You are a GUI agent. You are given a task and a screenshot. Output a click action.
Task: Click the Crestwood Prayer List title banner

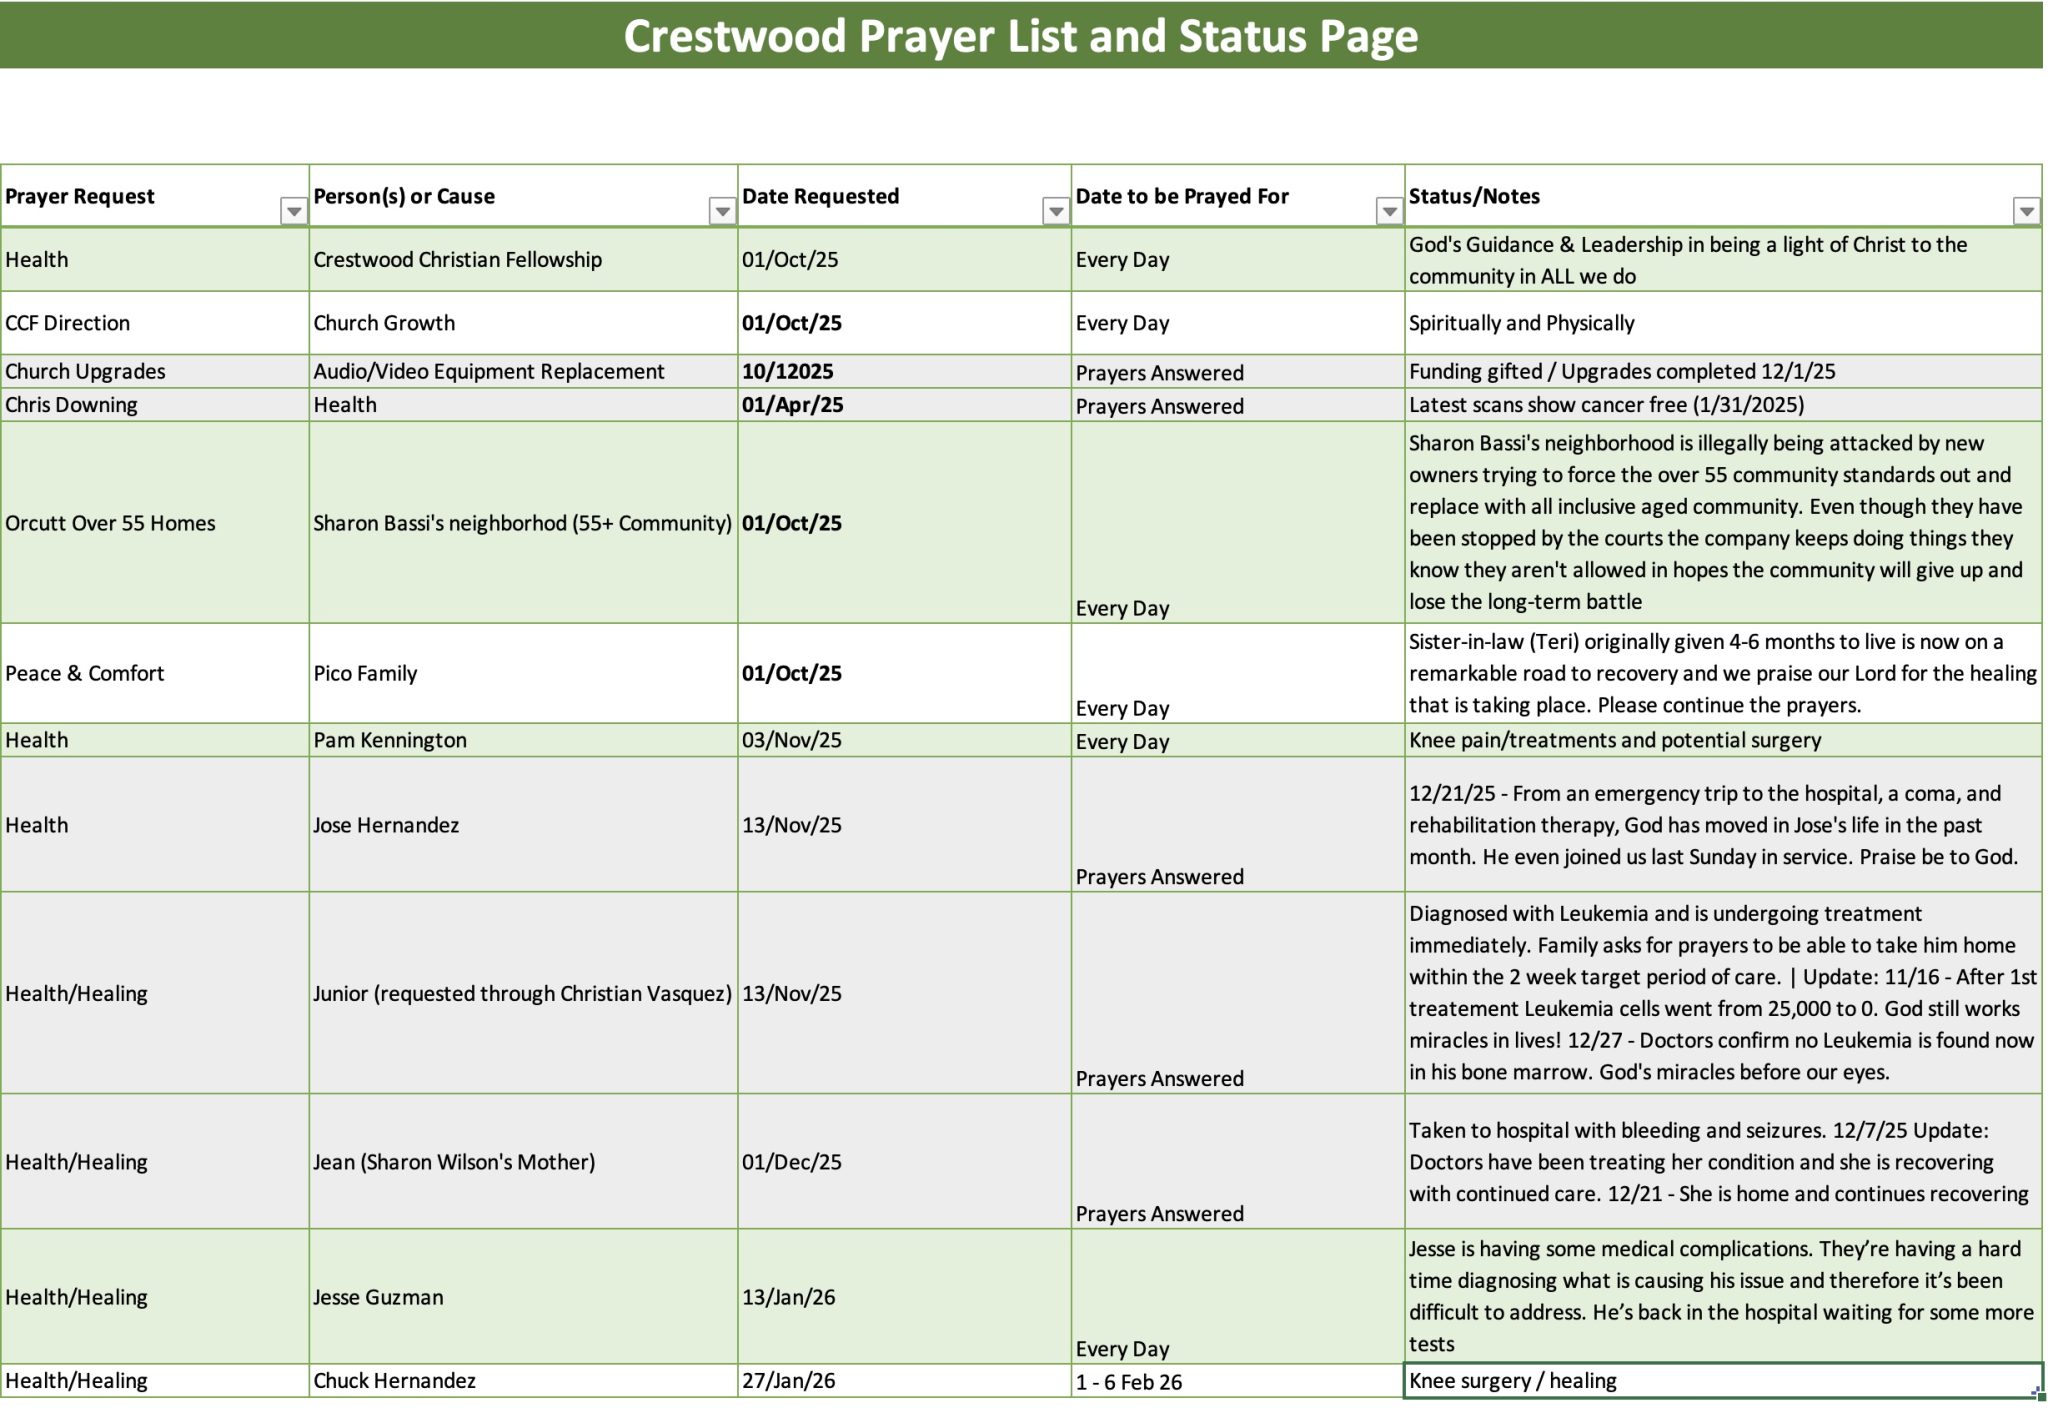[x=1020, y=36]
